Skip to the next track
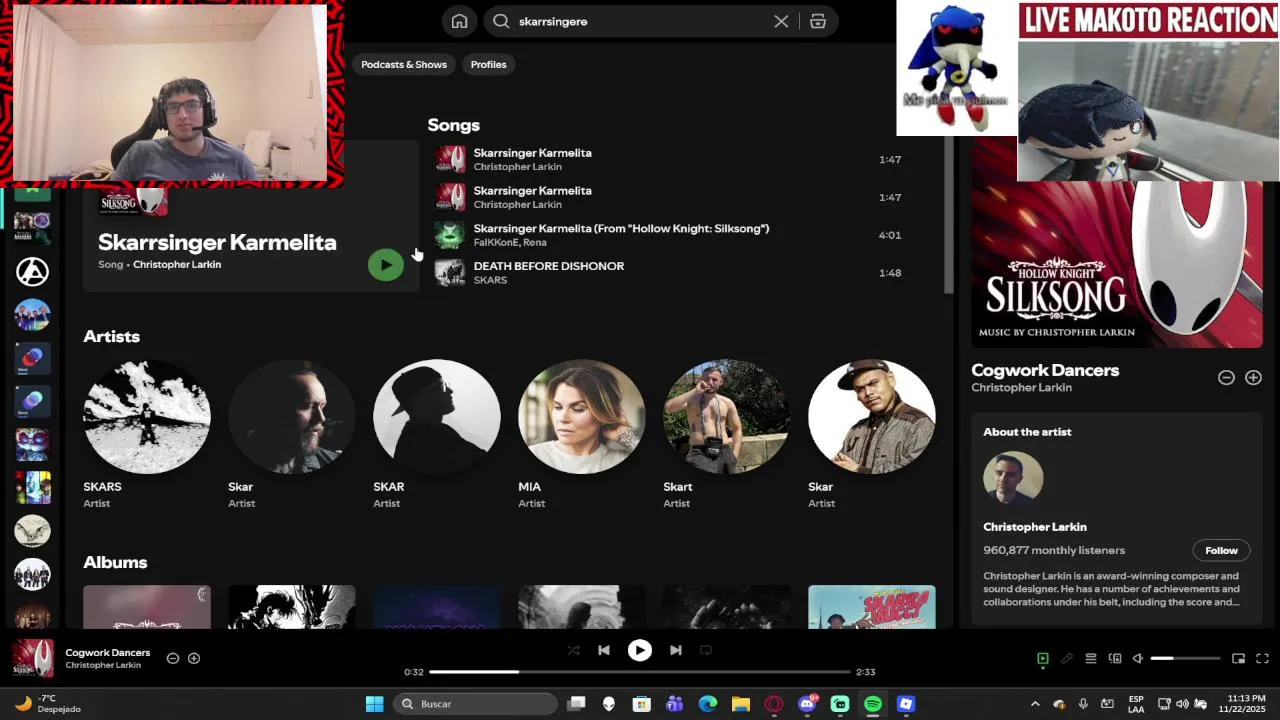This screenshot has width=1280, height=720. coord(676,650)
